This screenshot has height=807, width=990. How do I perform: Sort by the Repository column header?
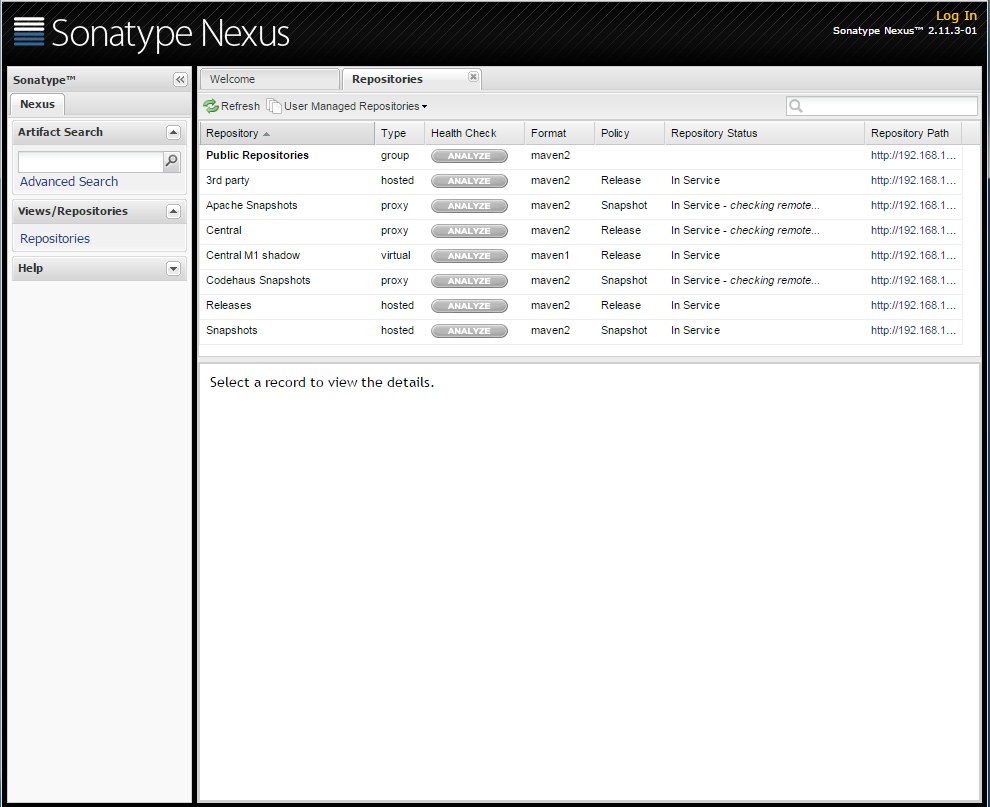232,133
